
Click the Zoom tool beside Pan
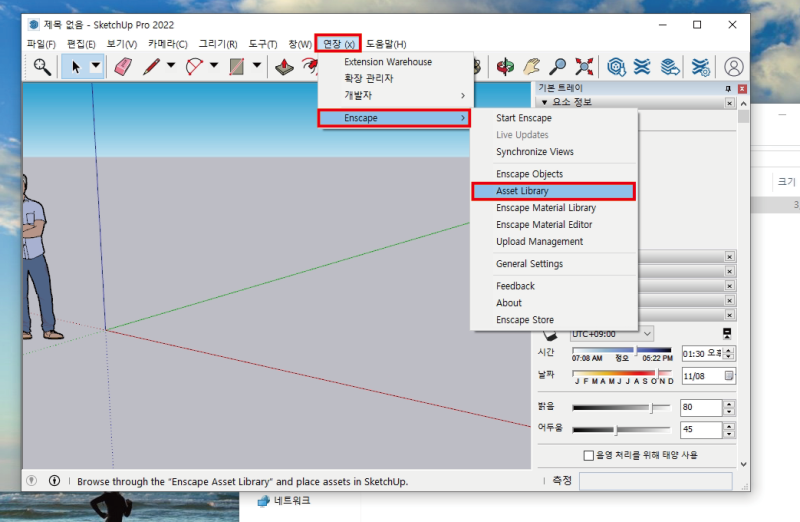click(x=558, y=67)
